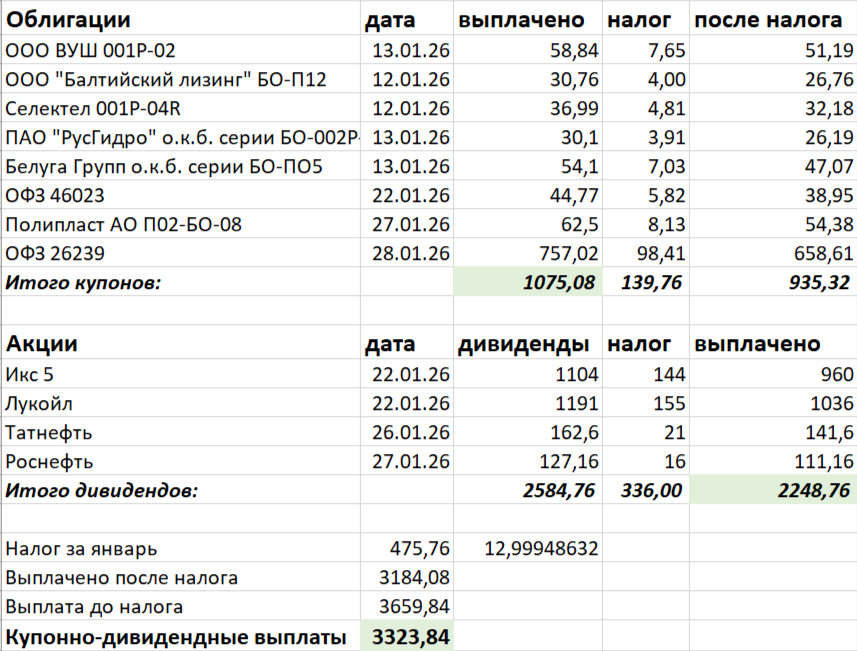Click dividend tax total 336,00

point(646,490)
